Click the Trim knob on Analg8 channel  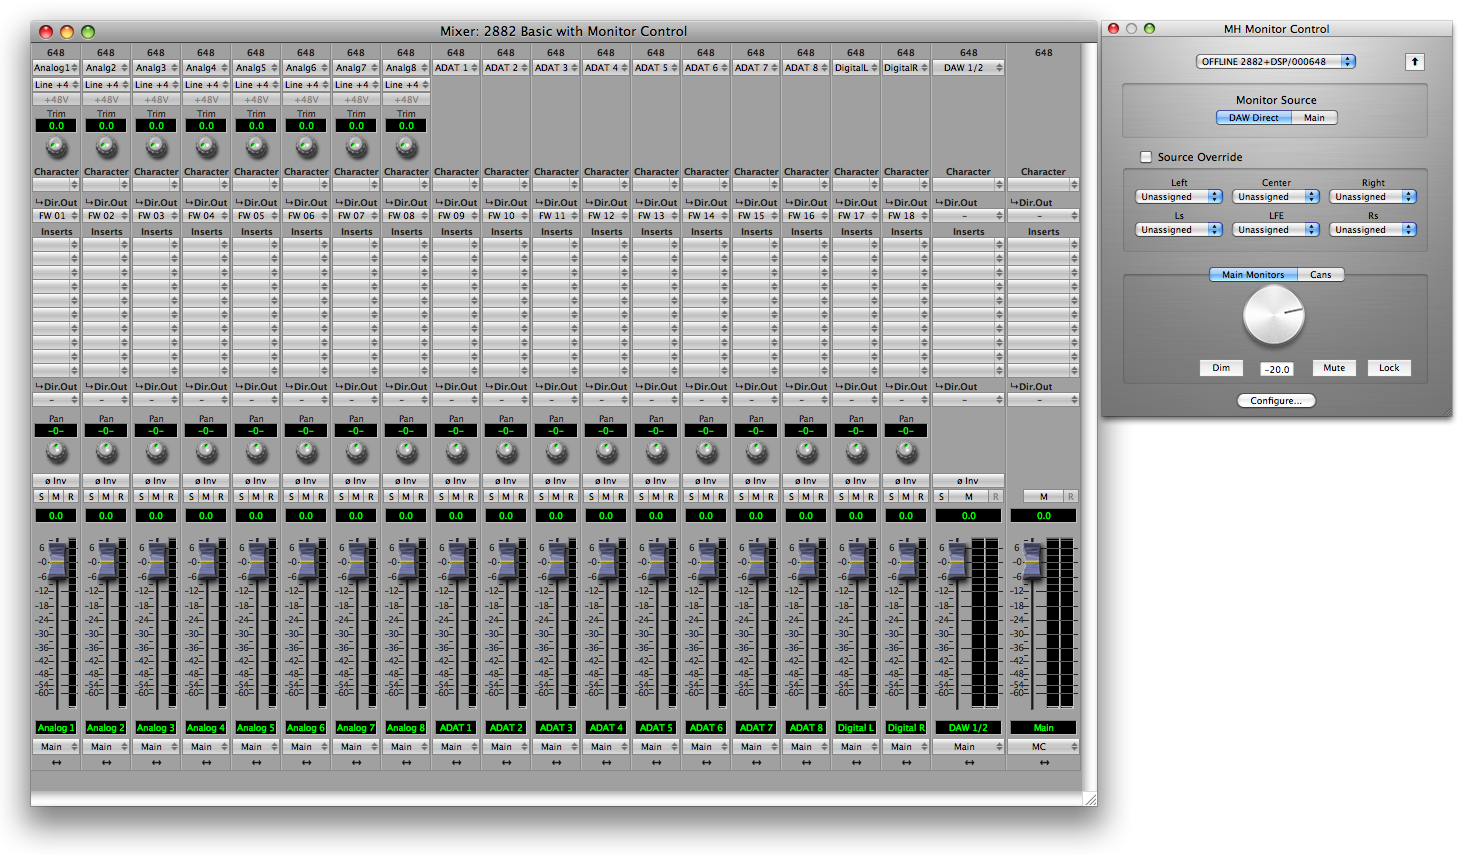pos(407,147)
